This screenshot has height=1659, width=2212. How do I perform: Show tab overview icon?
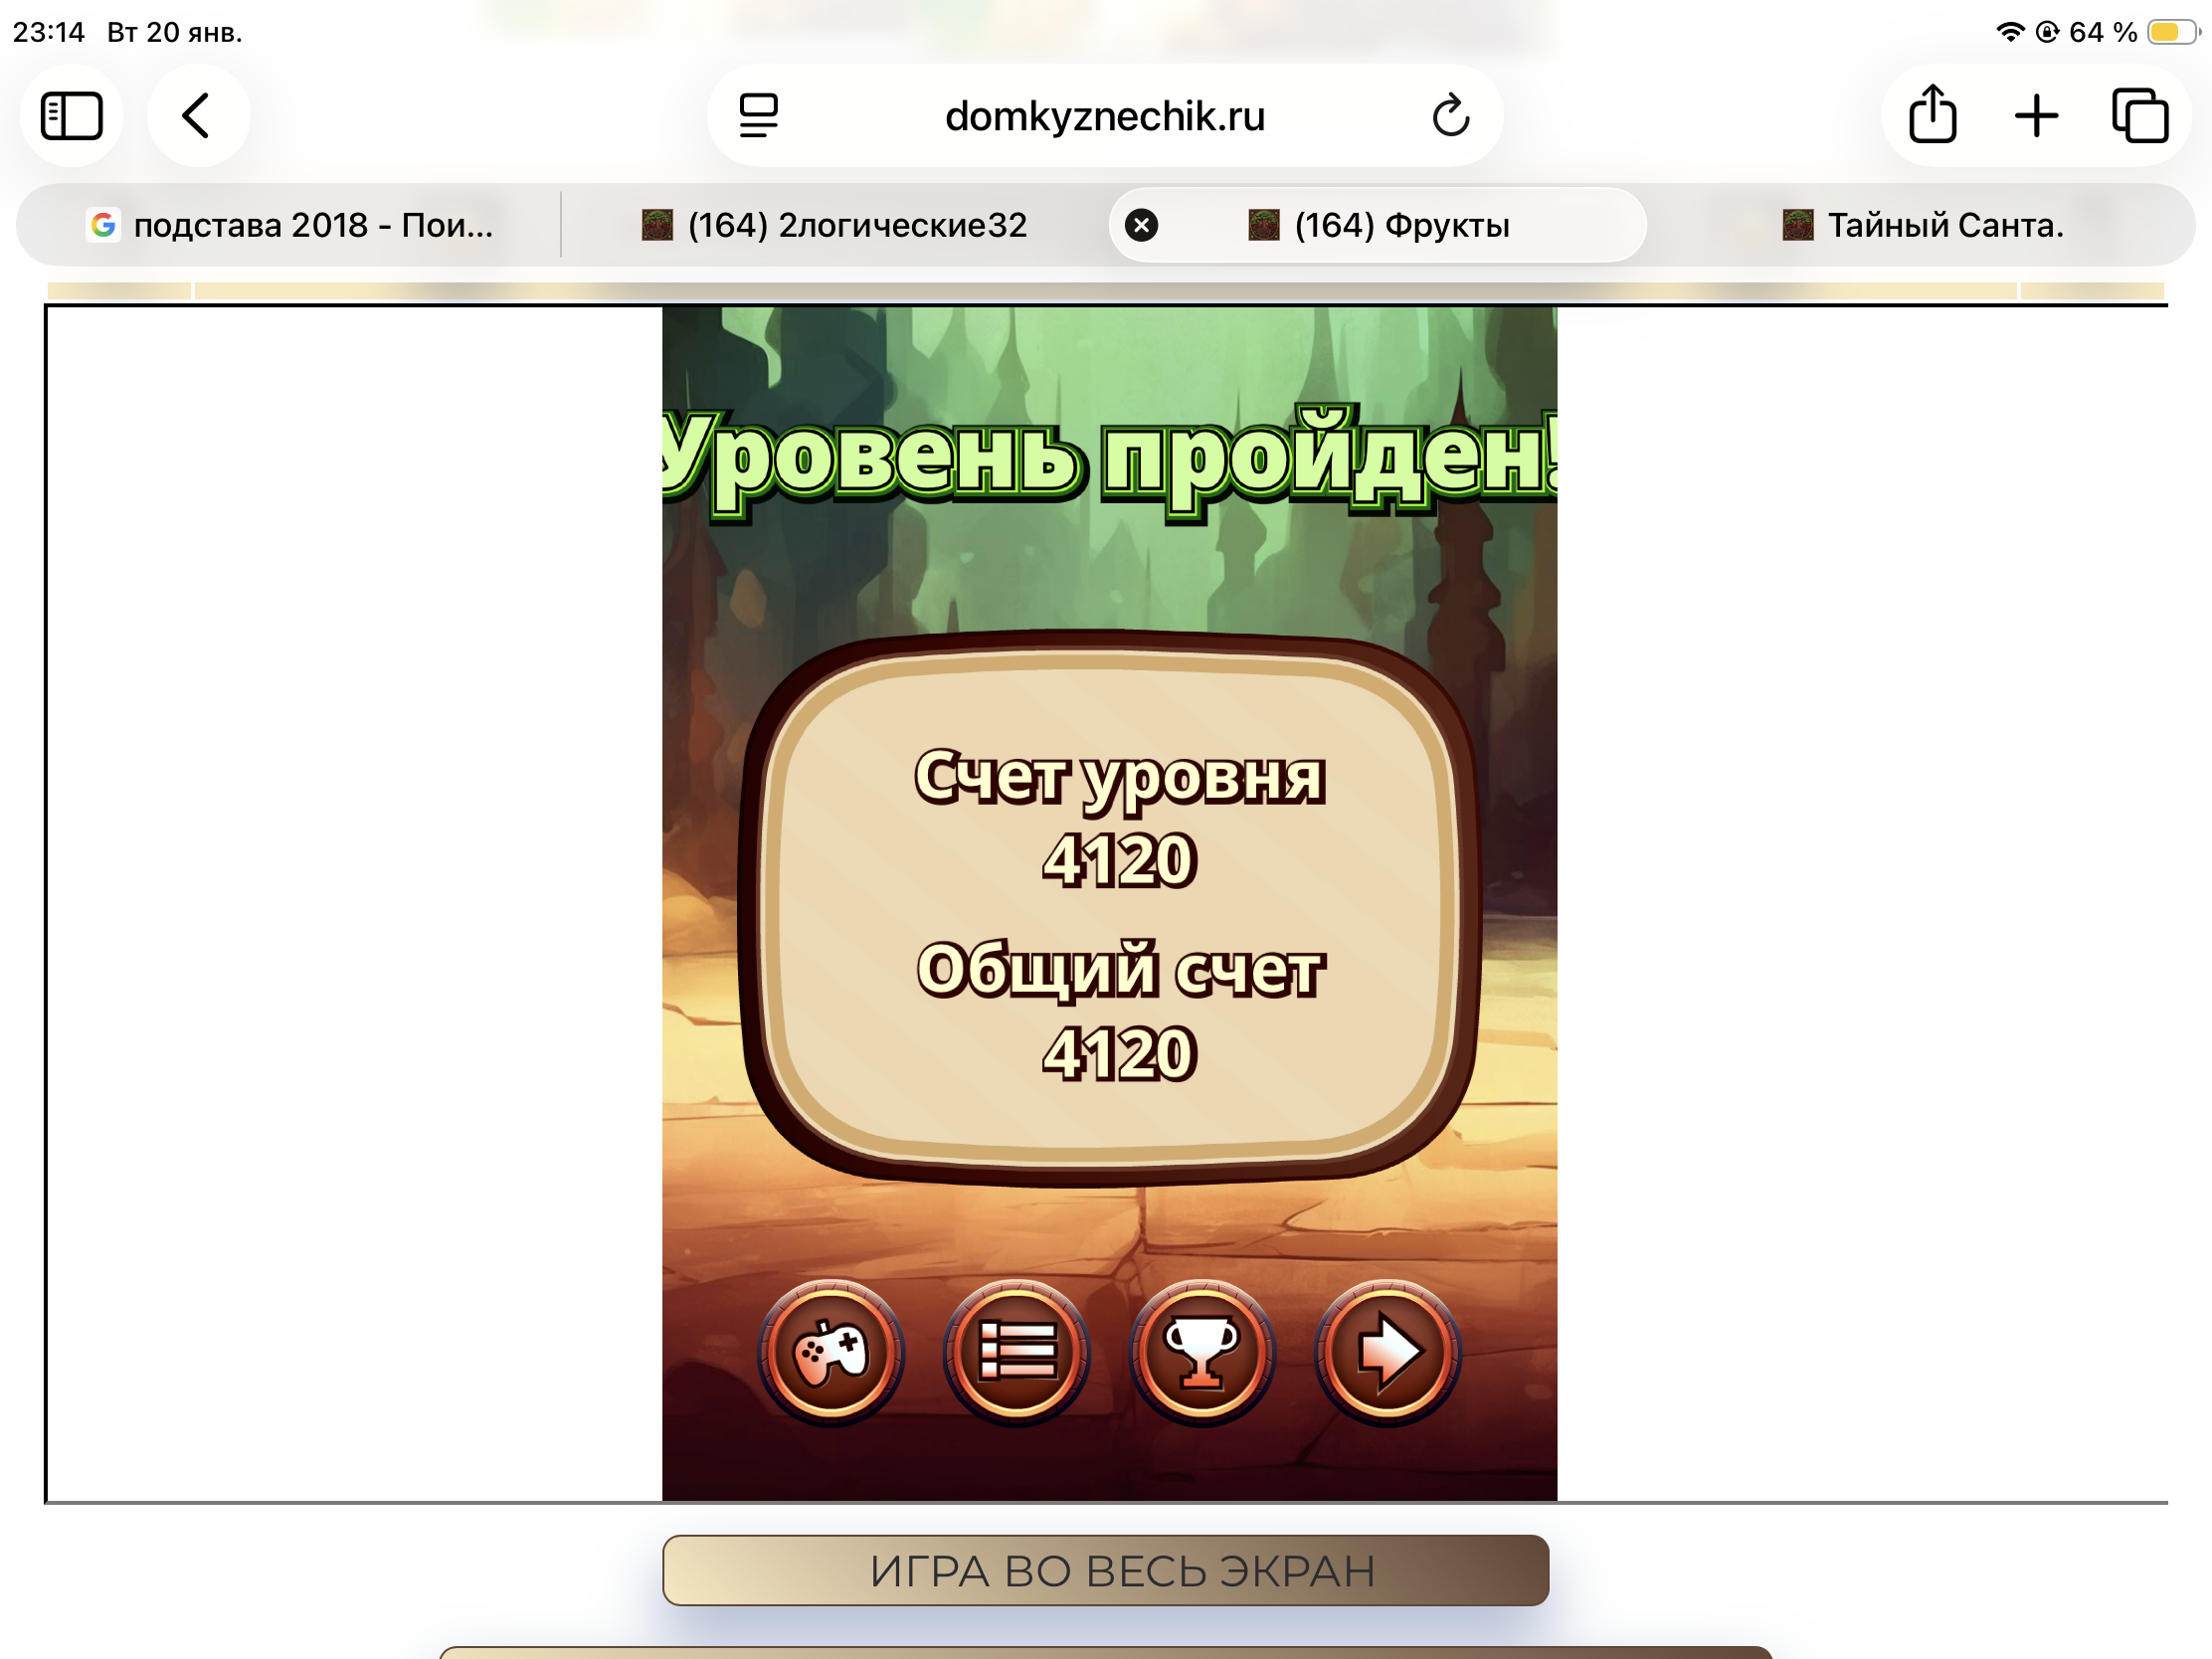coord(2140,116)
